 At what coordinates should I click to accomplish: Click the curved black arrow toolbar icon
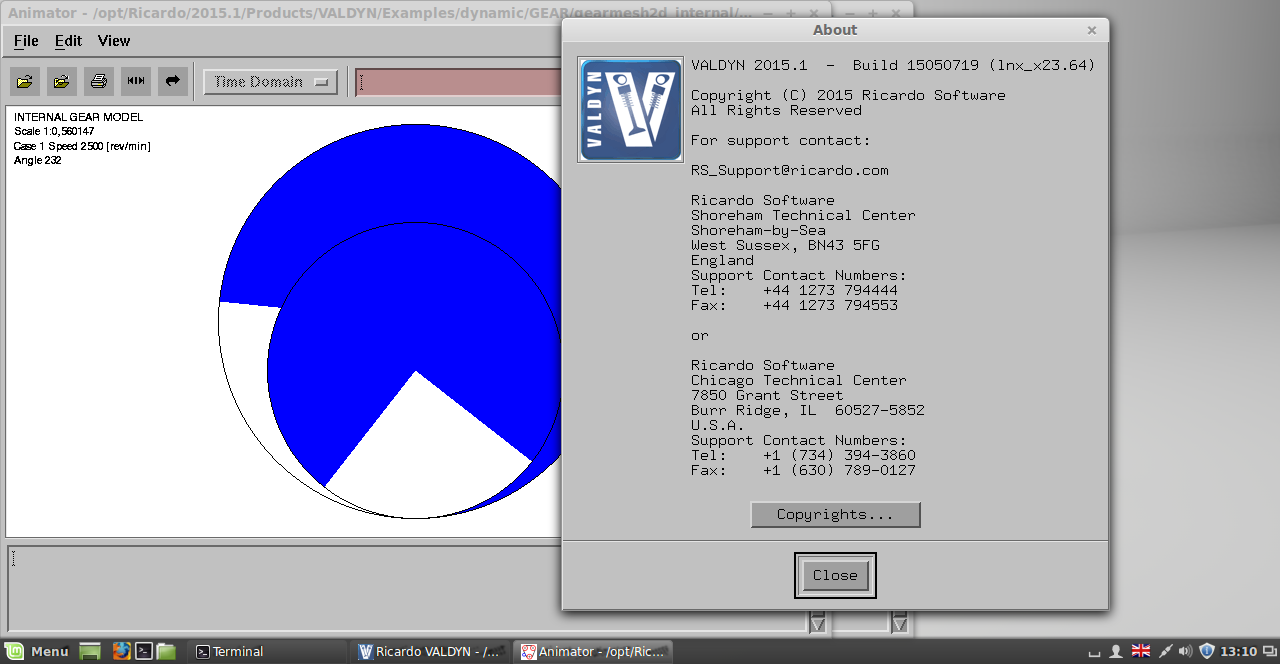coord(173,81)
